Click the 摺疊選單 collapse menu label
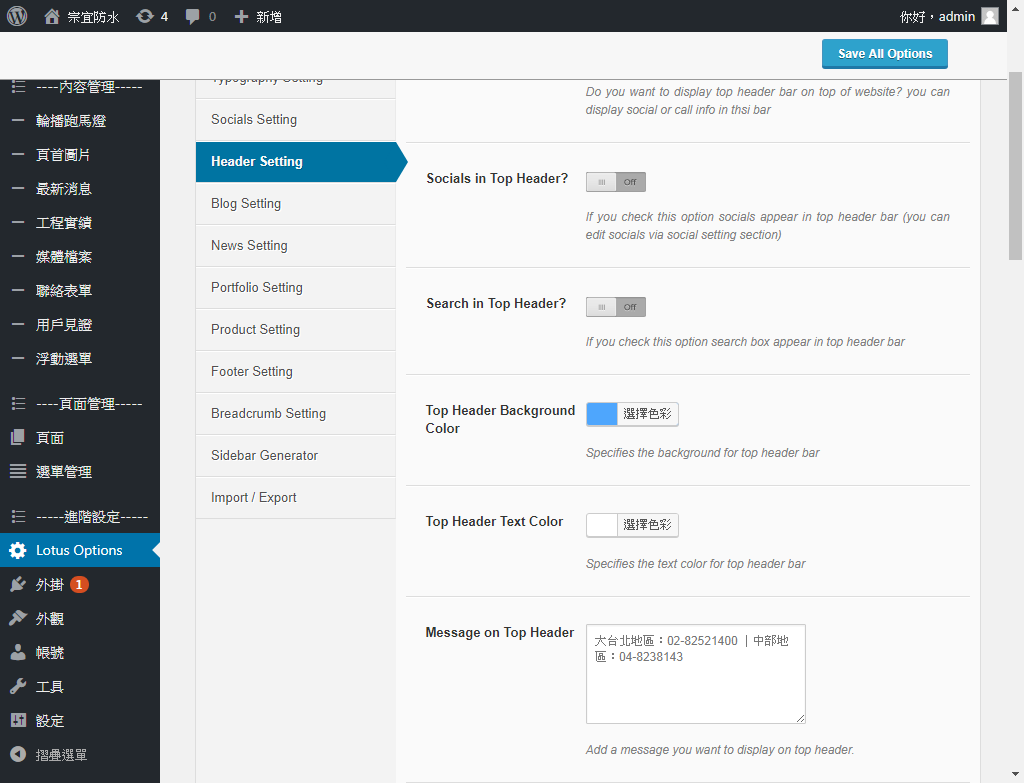 click(x=61, y=755)
